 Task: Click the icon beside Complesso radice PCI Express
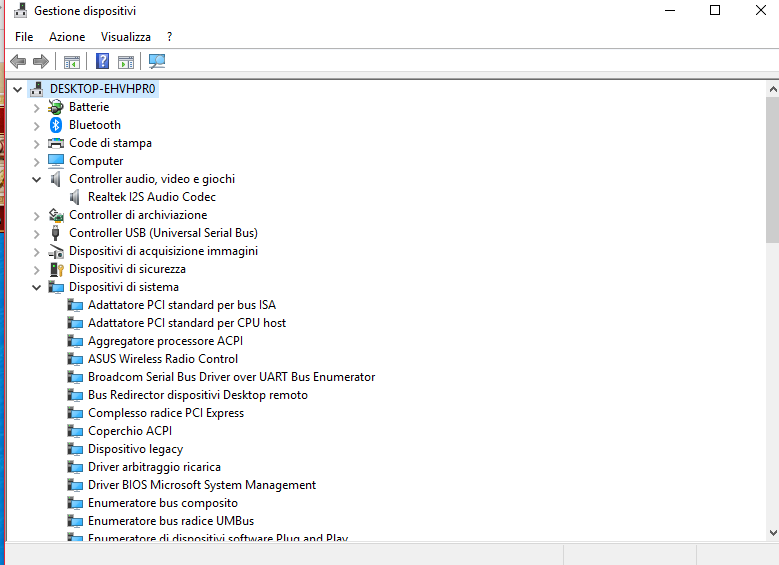click(x=75, y=413)
